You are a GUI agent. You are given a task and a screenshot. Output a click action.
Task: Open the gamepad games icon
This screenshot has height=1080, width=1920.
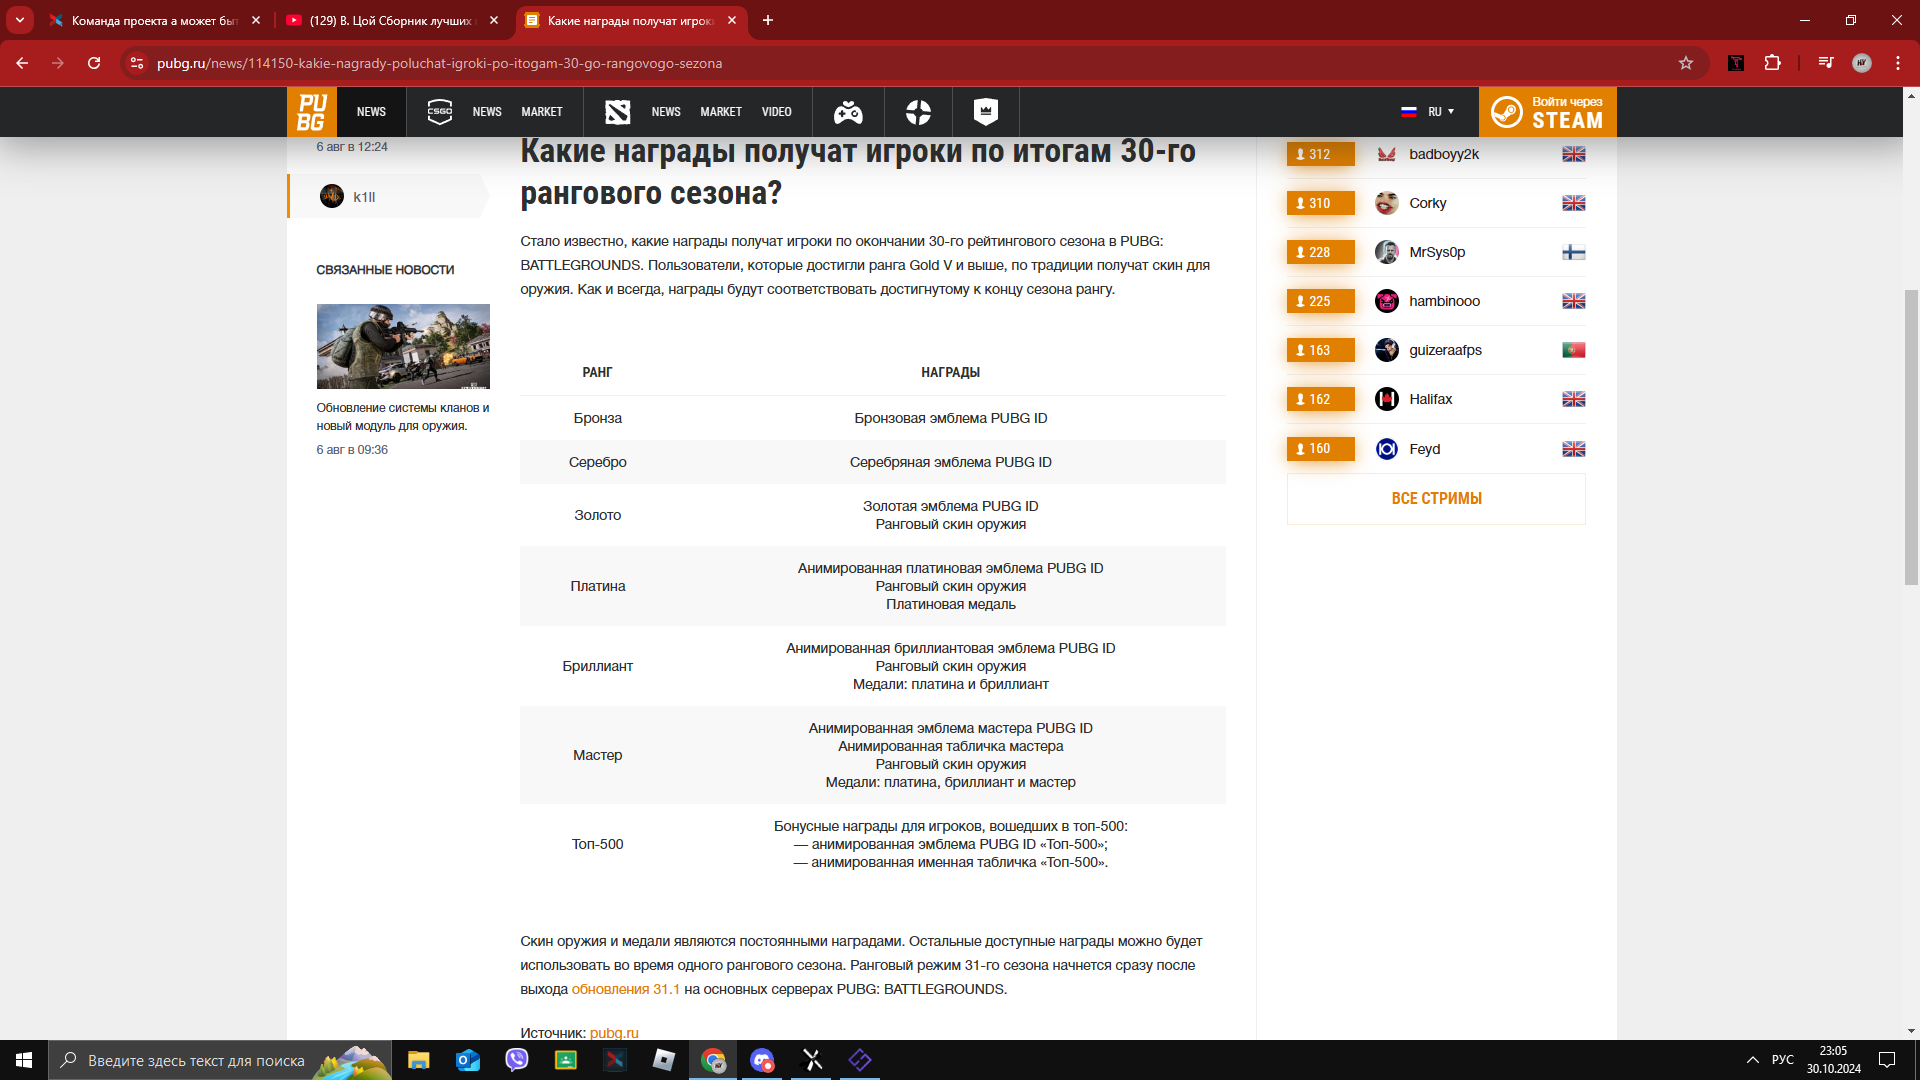tap(848, 112)
